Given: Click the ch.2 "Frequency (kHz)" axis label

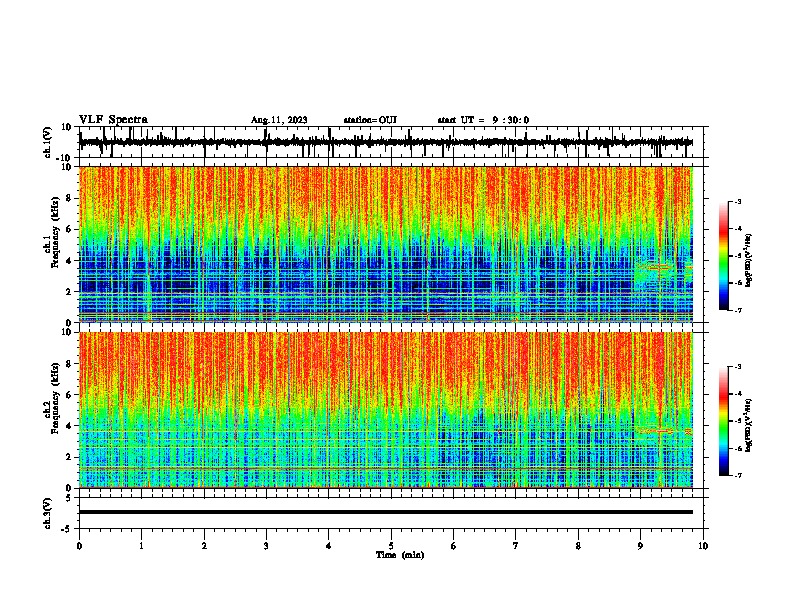Looking at the screenshot, I should [55, 398].
